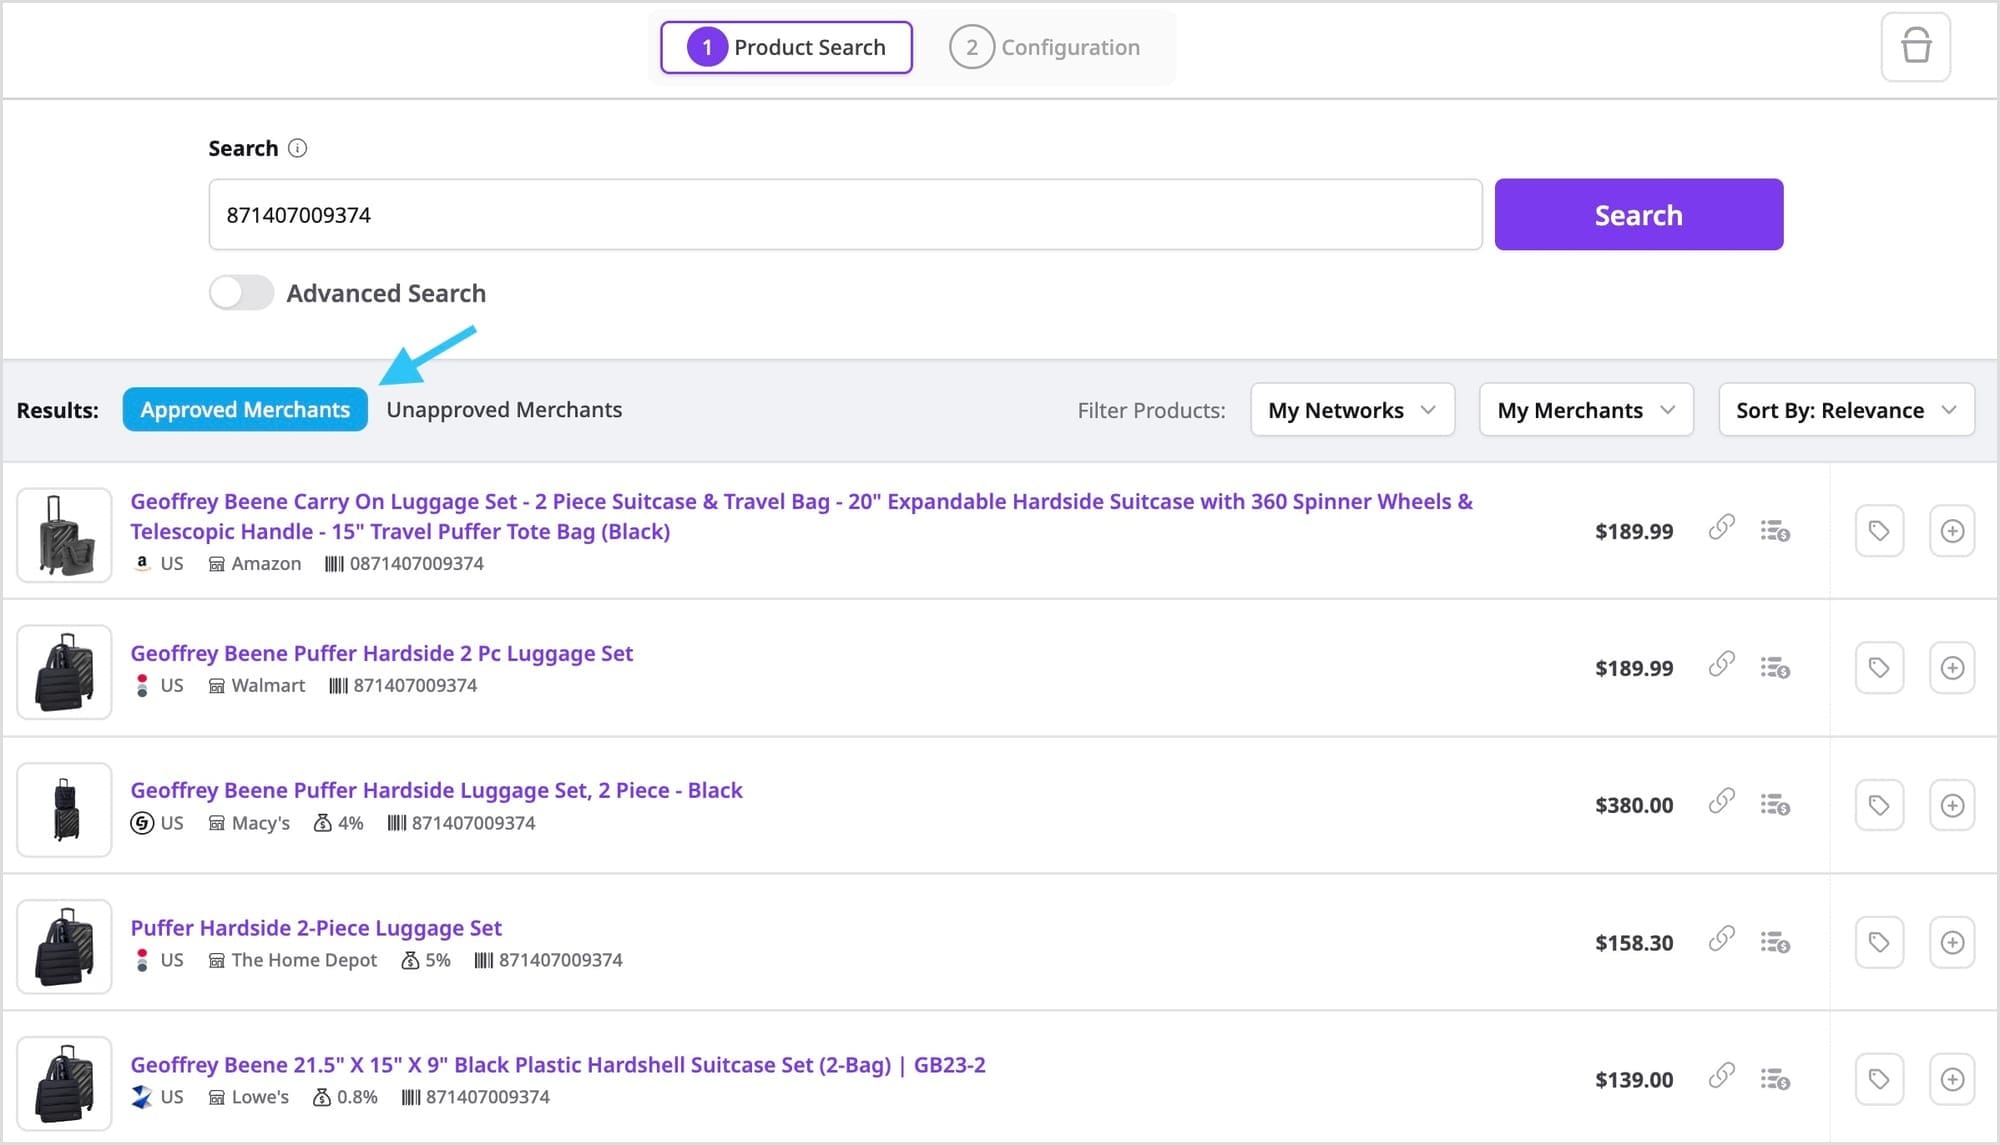Open price list icon for Home Depot product
The width and height of the screenshot is (2000, 1145).
click(x=1775, y=942)
